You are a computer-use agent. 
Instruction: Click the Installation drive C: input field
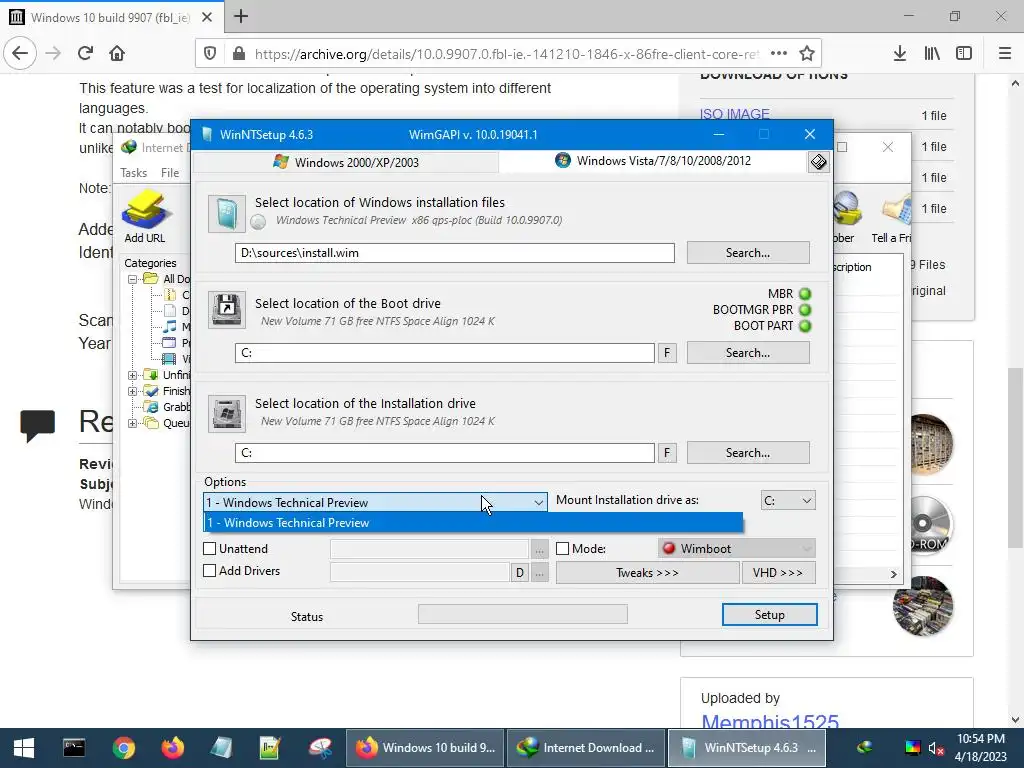pyautogui.click(x=445, y=453)
